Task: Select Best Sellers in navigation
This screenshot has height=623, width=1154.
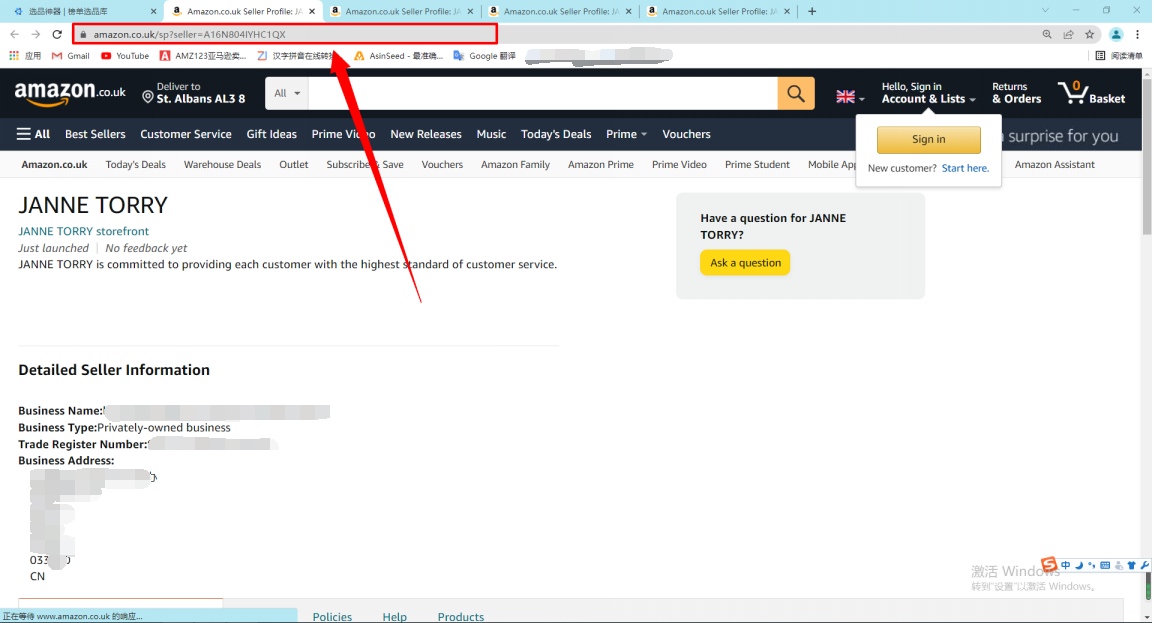Action: click(95, 134)
